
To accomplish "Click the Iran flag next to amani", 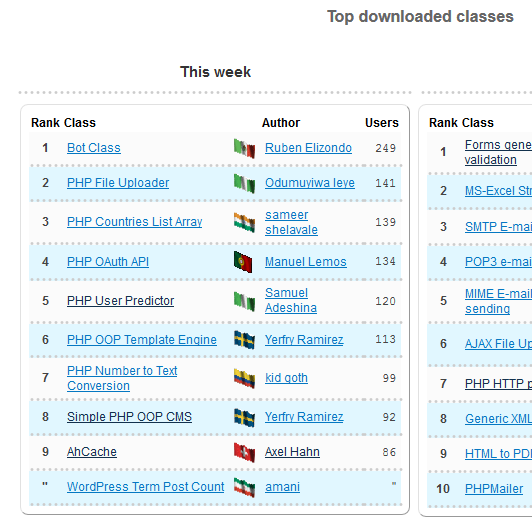I will coord(244,487).
